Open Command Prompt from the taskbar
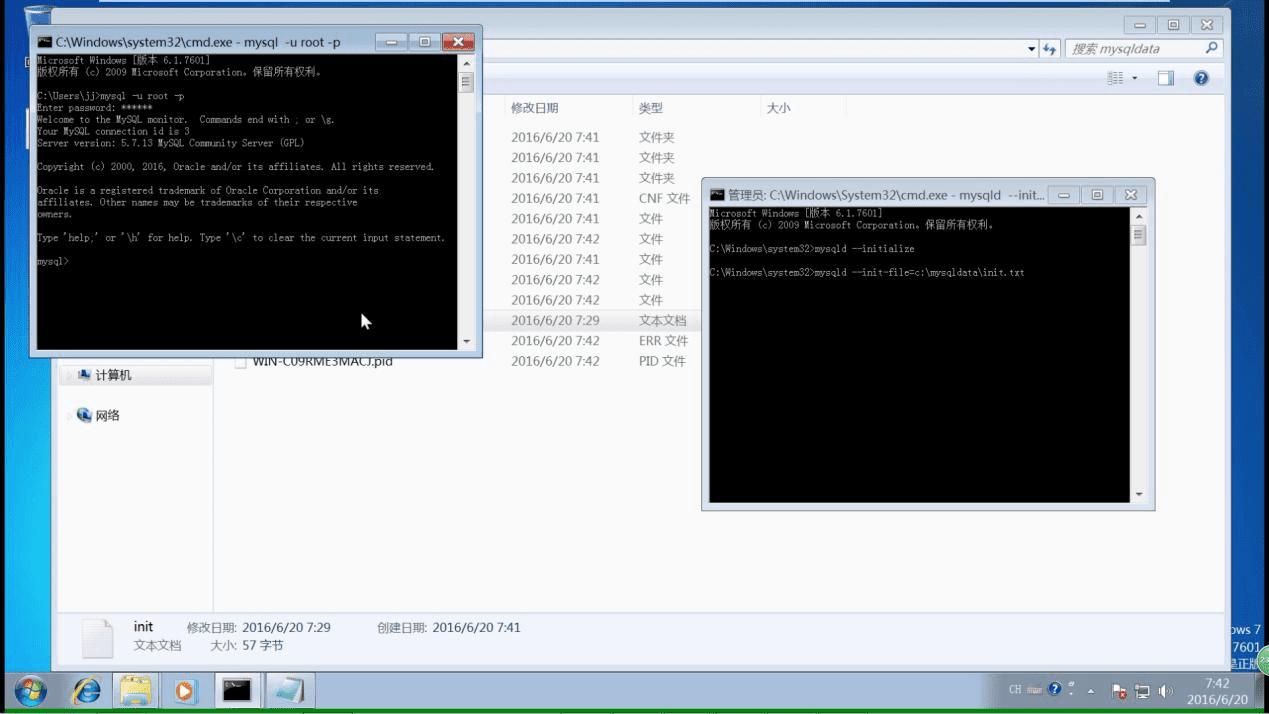This screenshot has height=714, width=1269. tap(236, 690)
